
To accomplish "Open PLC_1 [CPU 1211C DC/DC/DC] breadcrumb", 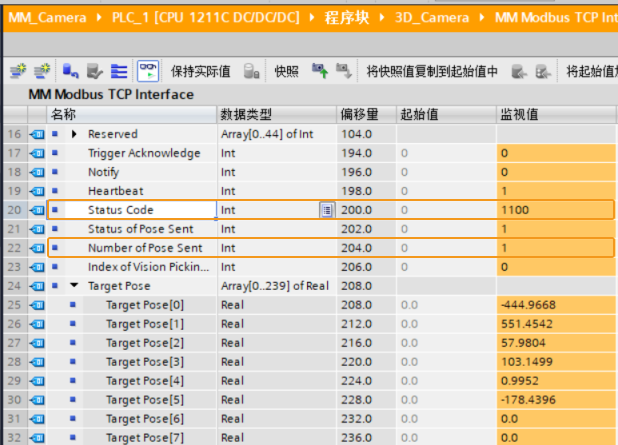I will point(205,18).
